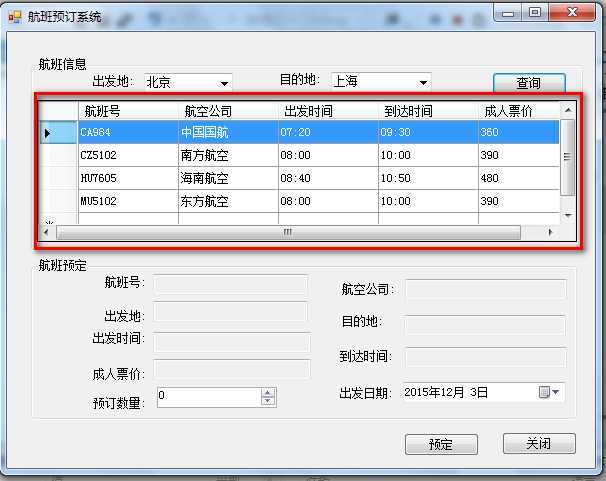Click the 航空公司 column header
This screenshot has width=606, height=481.
228,111
